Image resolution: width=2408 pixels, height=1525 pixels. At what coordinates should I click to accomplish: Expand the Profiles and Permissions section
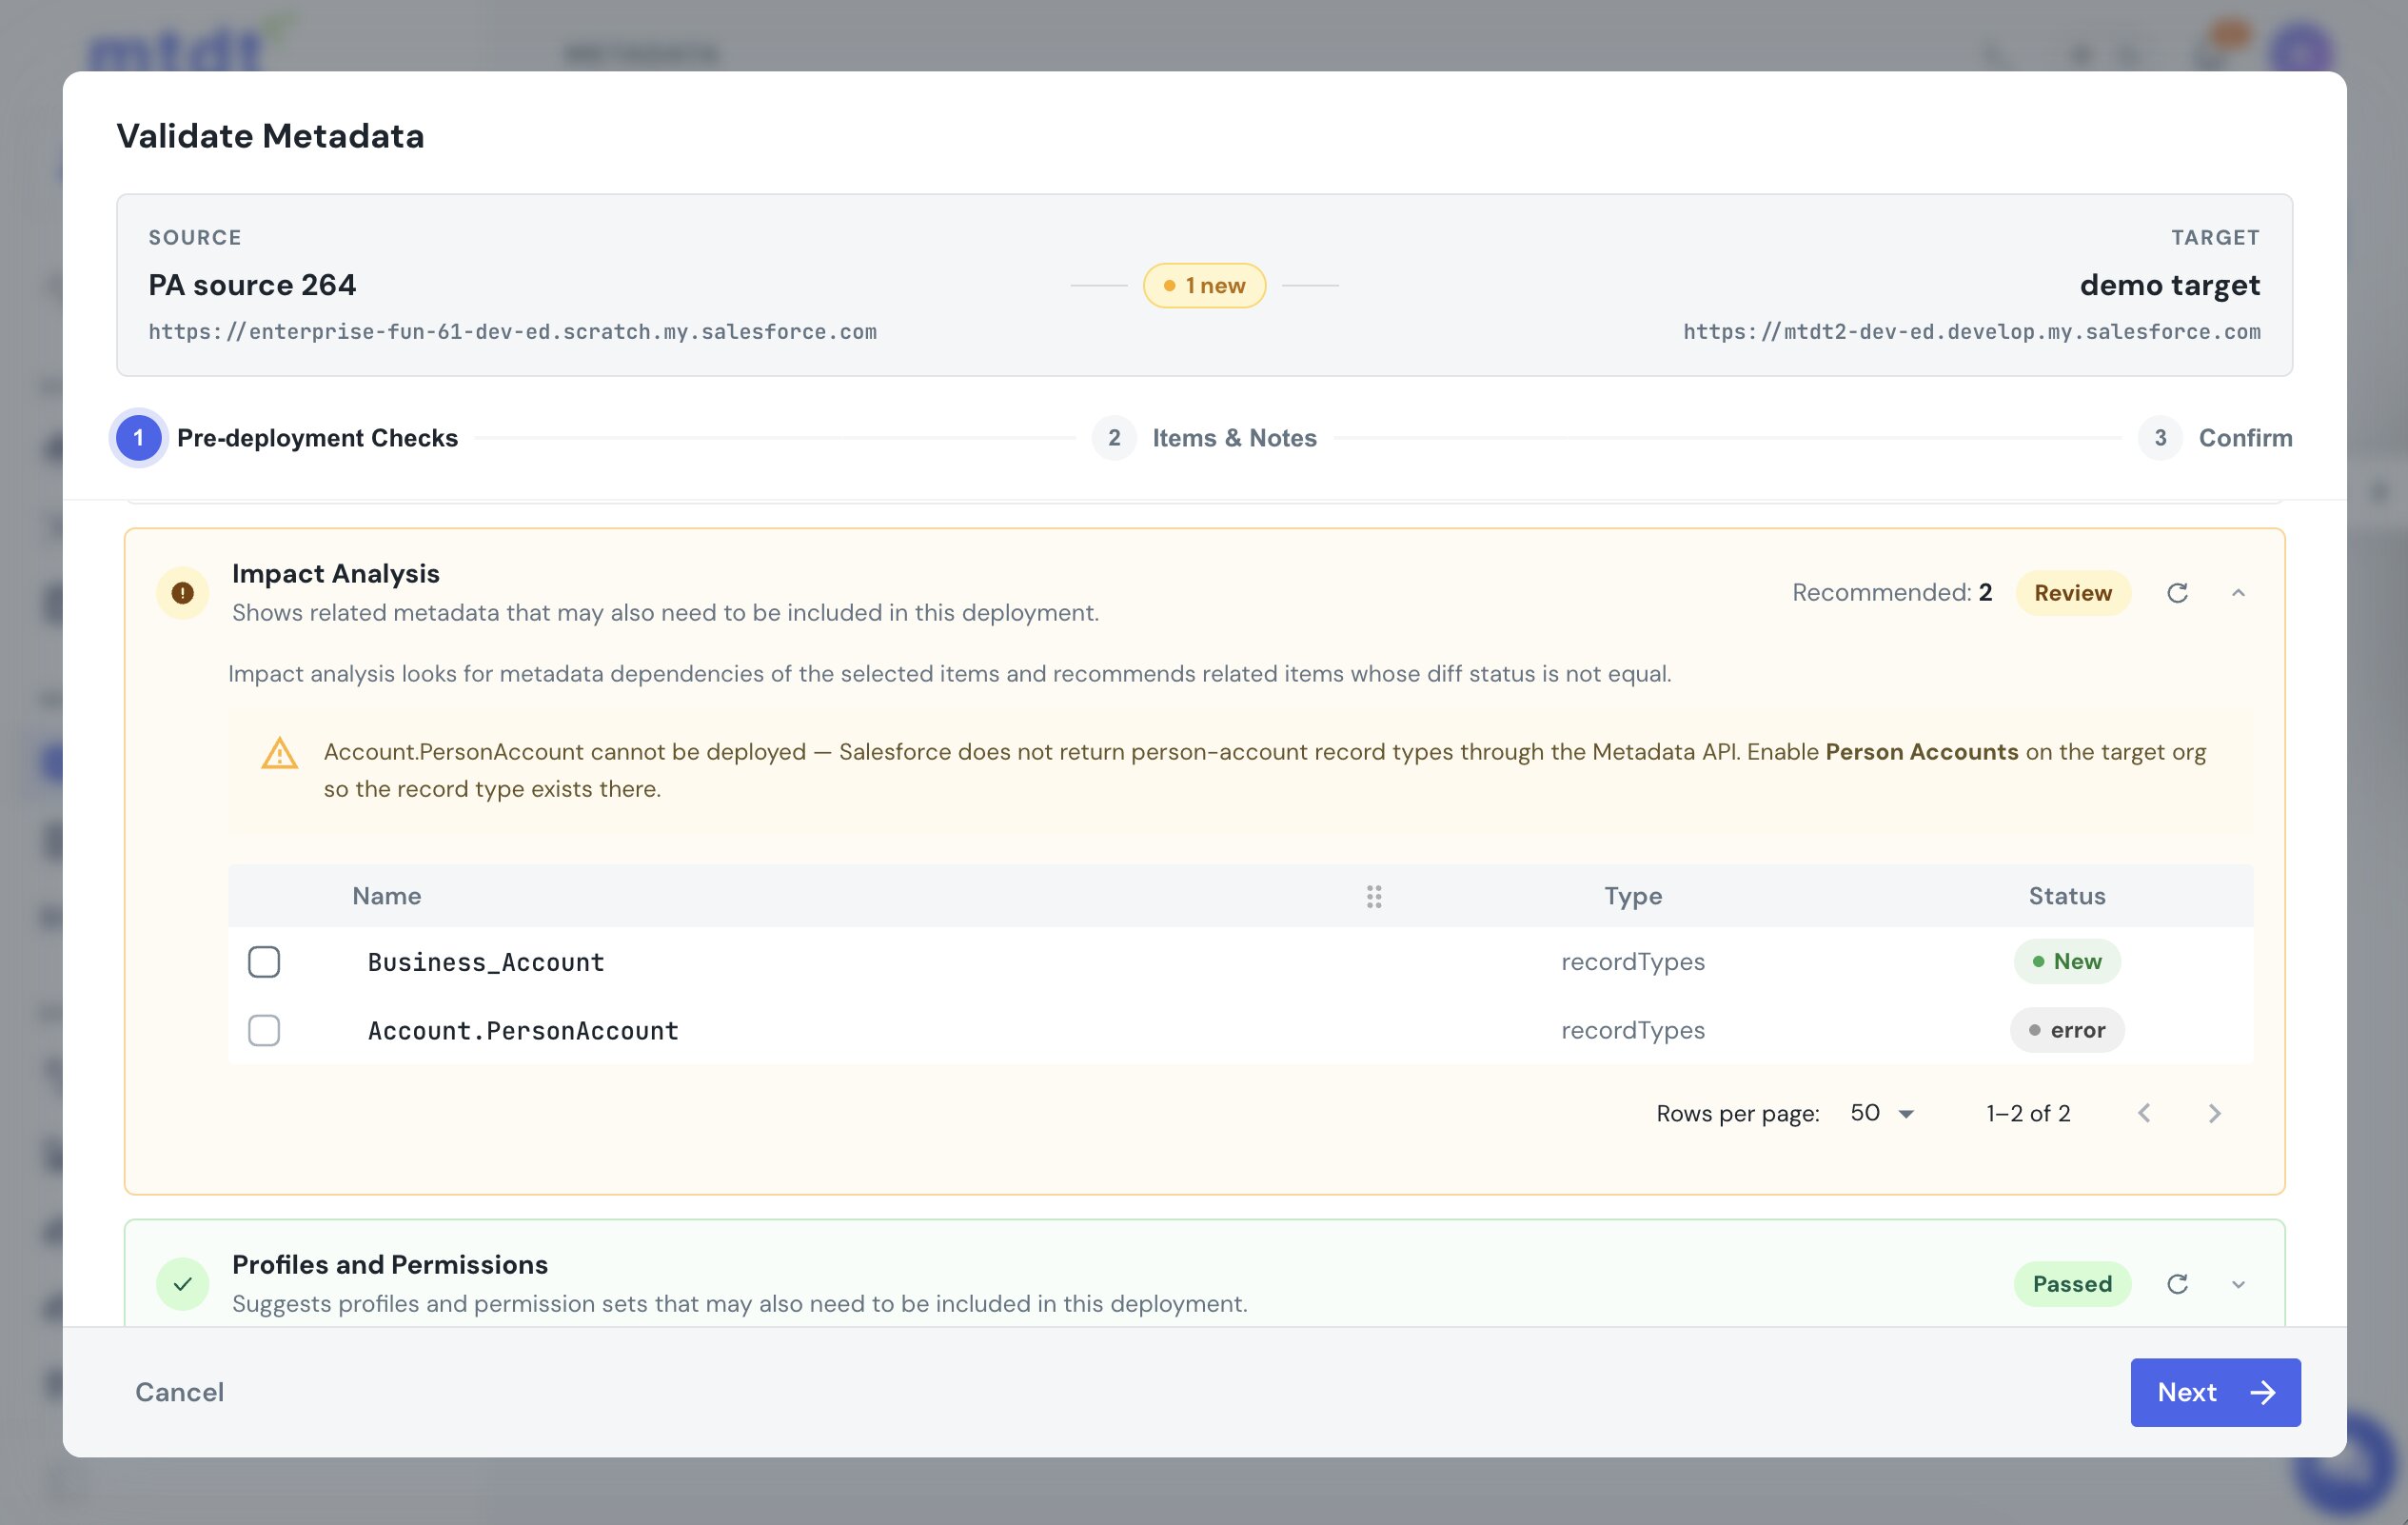[x=2238, y=1284]
